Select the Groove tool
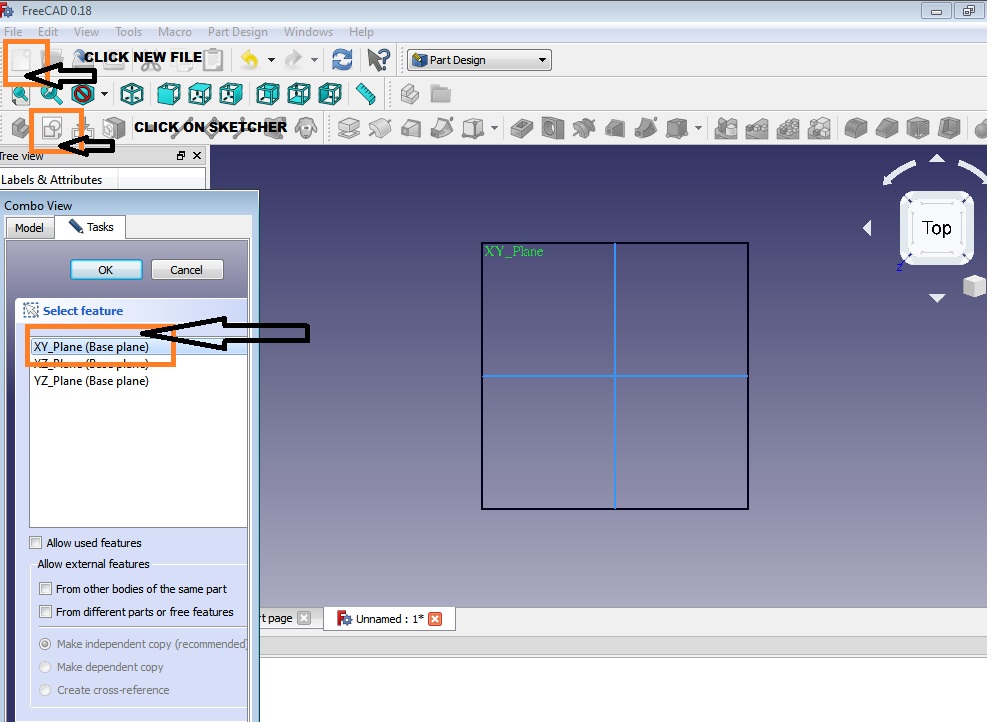The image size is (994, 722). tap(584, 129)
